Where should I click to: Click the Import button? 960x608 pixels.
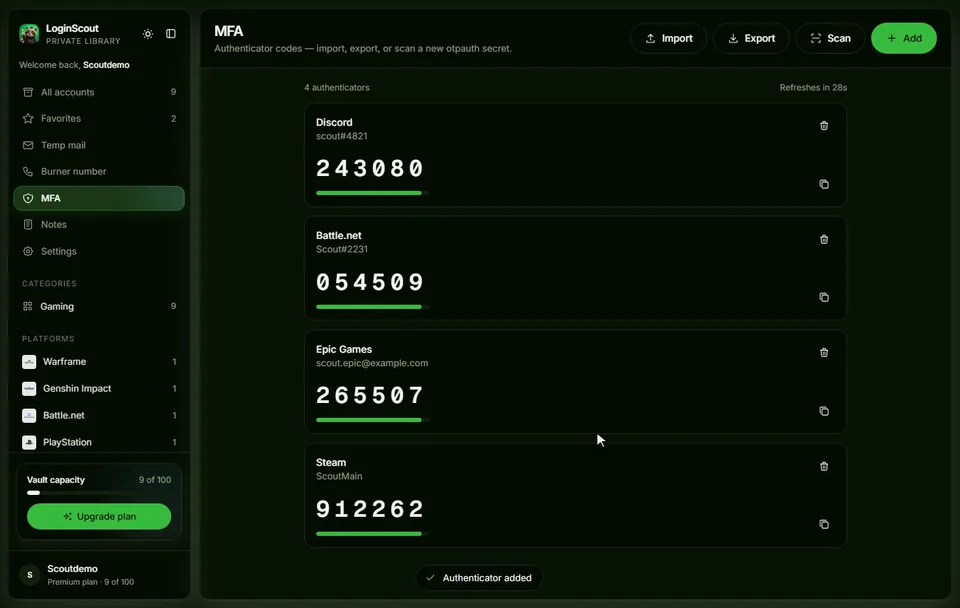pyautogui.click(x=669, y=38)
